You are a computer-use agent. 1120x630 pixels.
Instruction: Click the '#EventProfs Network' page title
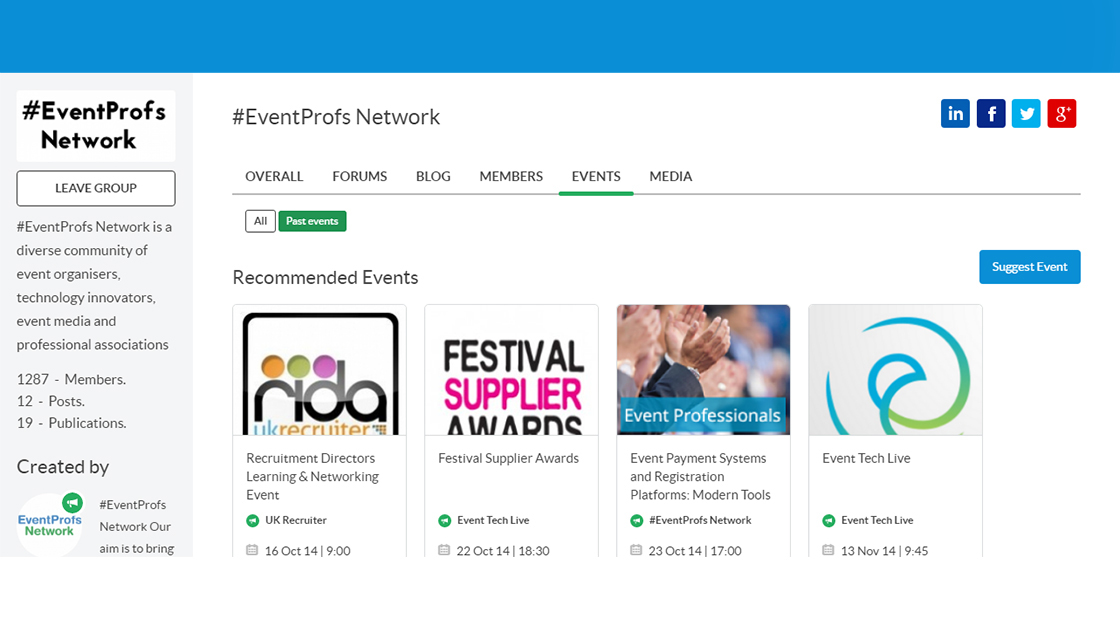pos(336,117)
